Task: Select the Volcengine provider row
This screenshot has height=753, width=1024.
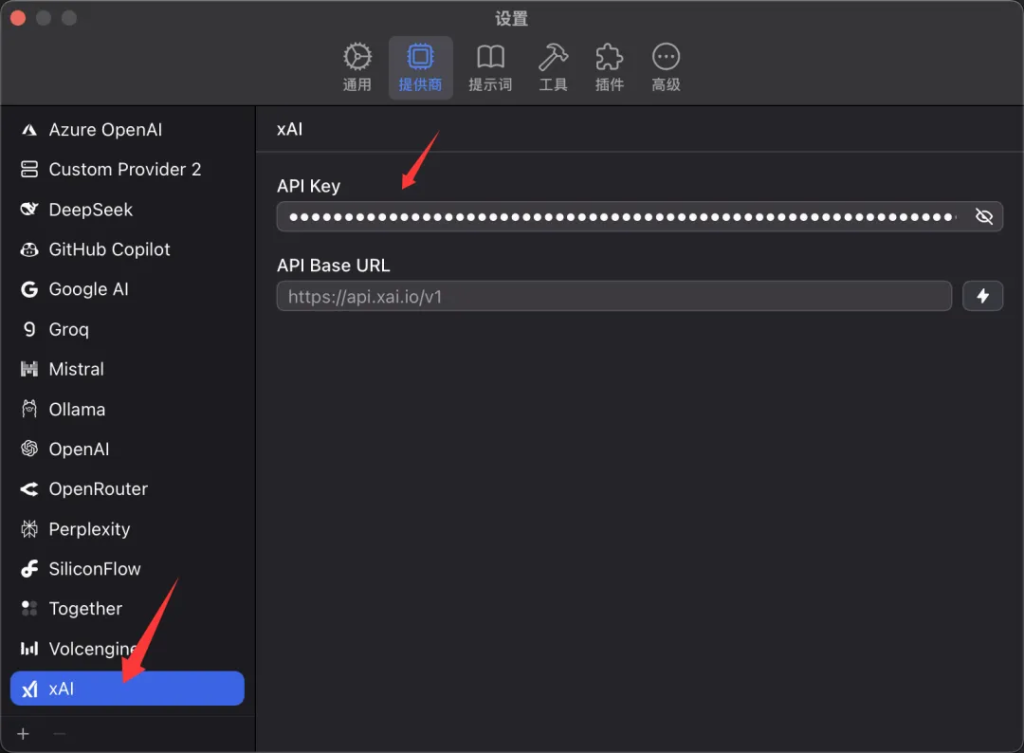Action: [x=127, y=649]
